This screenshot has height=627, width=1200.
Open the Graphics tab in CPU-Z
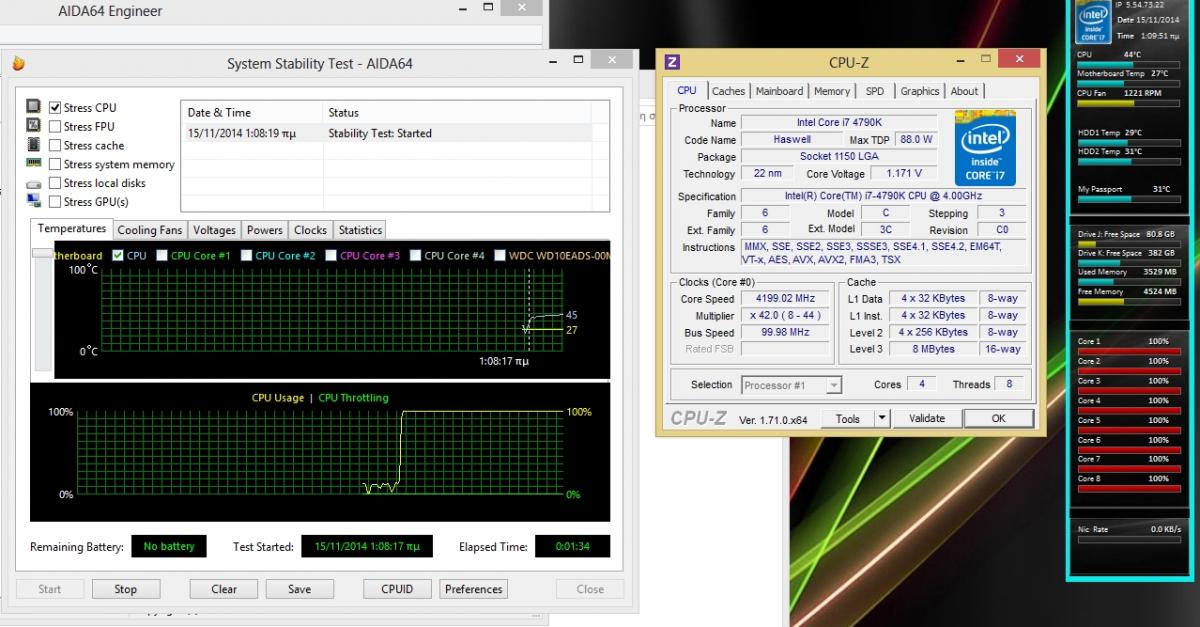click(920, 91)
